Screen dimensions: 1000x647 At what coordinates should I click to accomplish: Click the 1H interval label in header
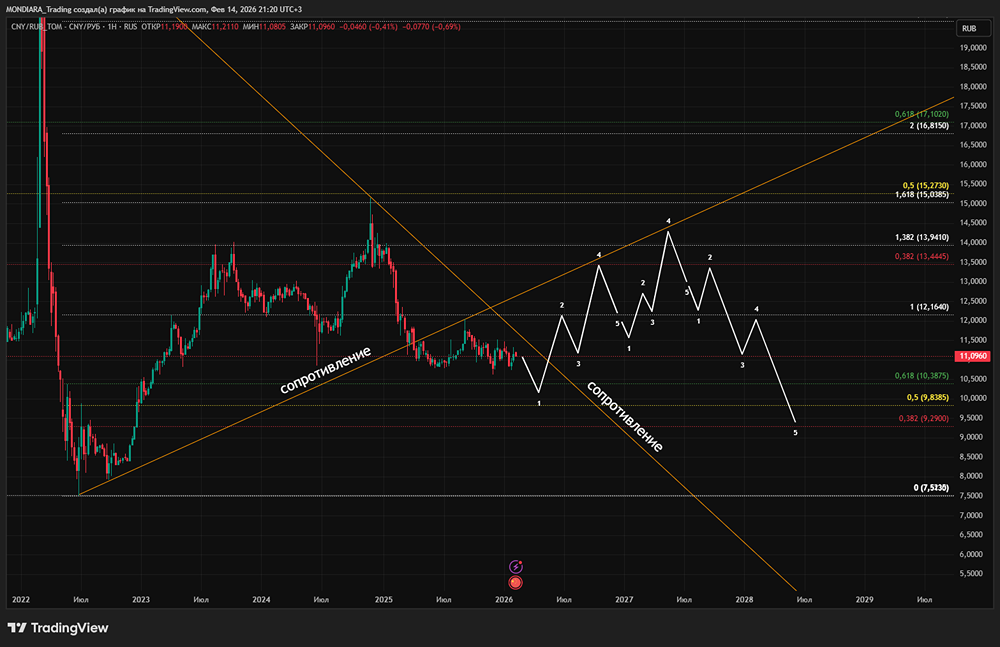click(x=112, y=27)
